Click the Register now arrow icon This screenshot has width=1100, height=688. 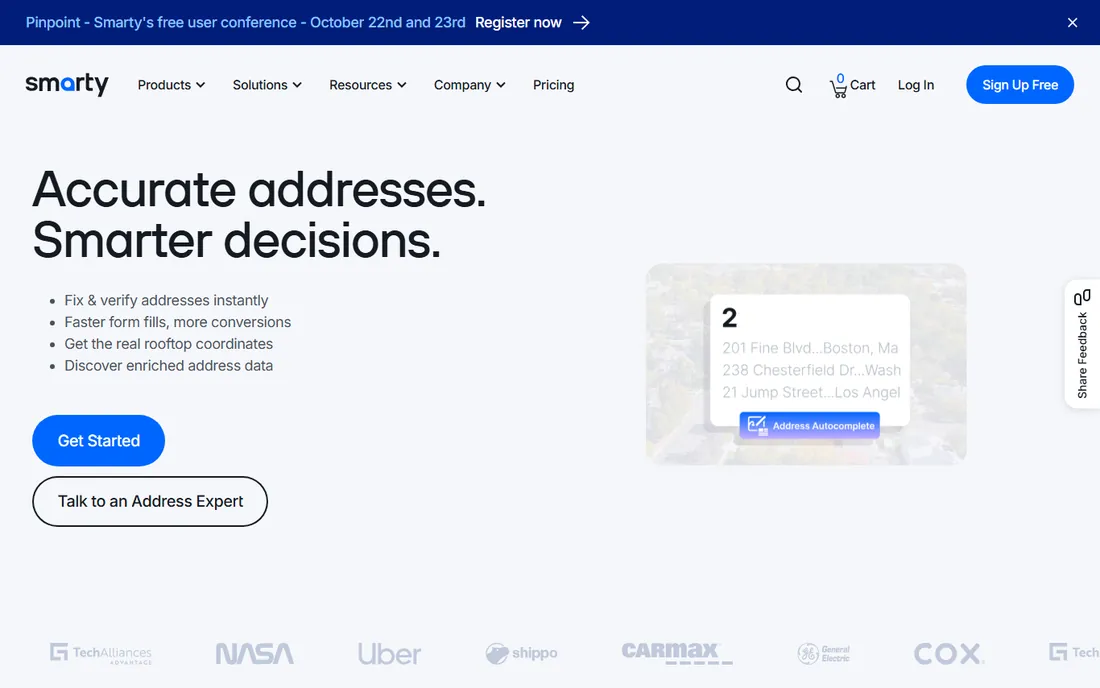pyautogui.click(x=581, y=22)
